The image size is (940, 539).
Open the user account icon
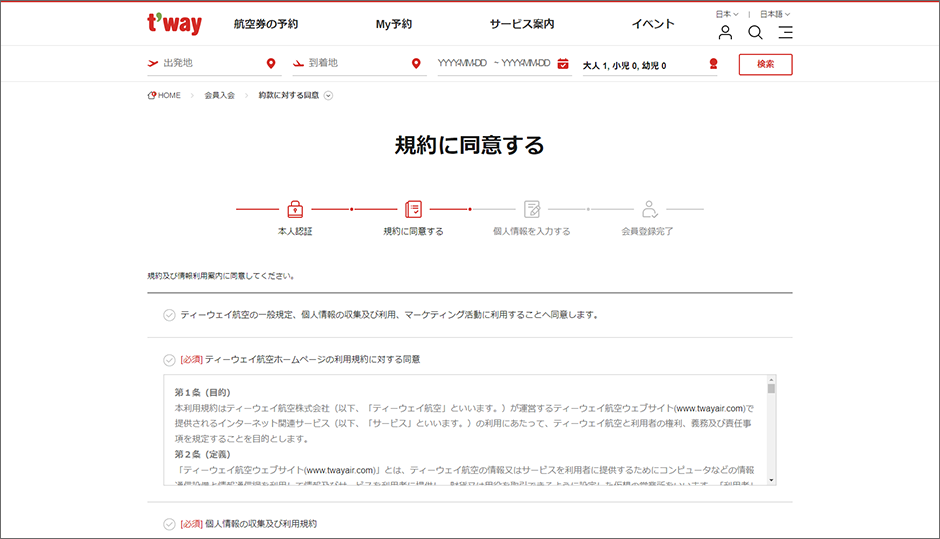(x=725, y=32)
